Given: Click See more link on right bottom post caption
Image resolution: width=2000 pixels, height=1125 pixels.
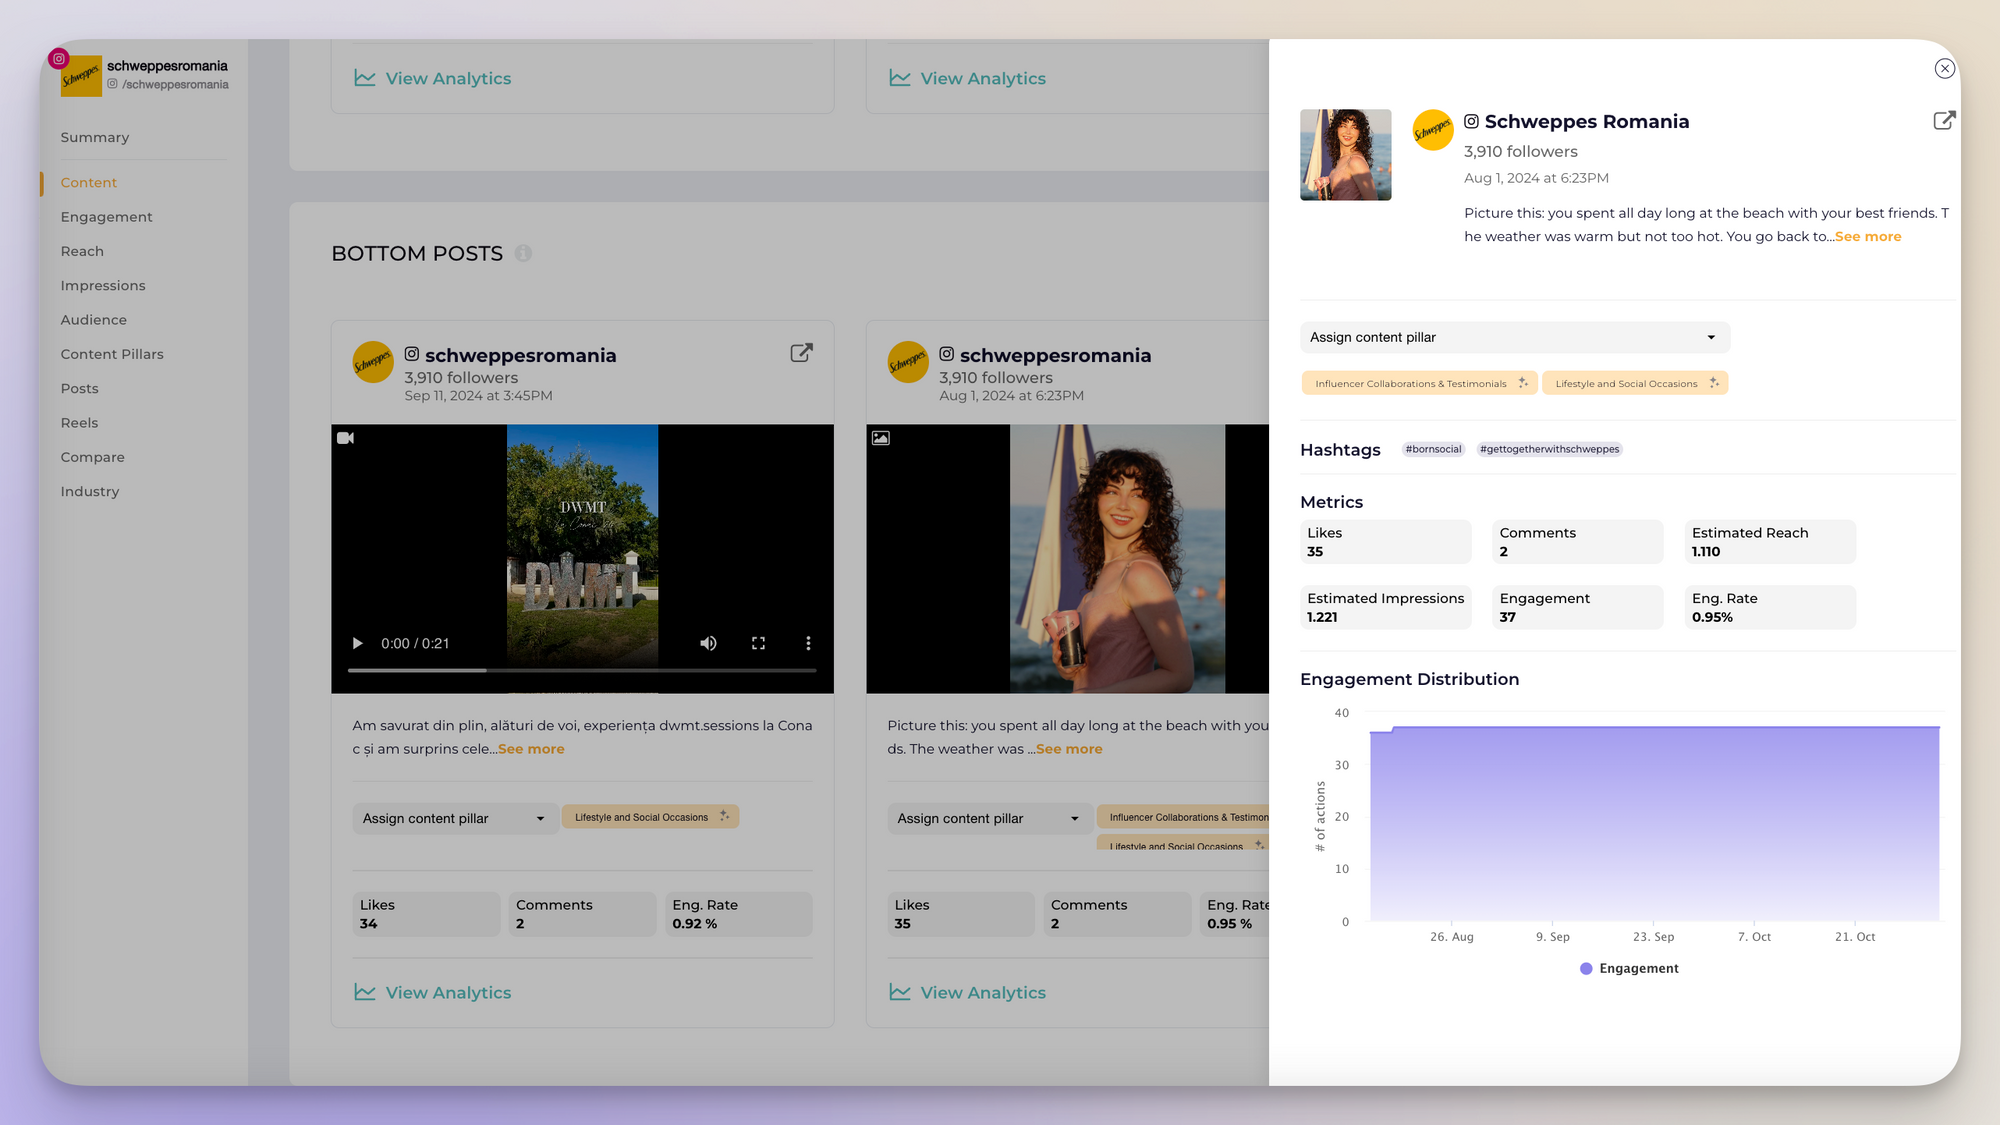Looking at the screenshot, I should click(1070, 749).
